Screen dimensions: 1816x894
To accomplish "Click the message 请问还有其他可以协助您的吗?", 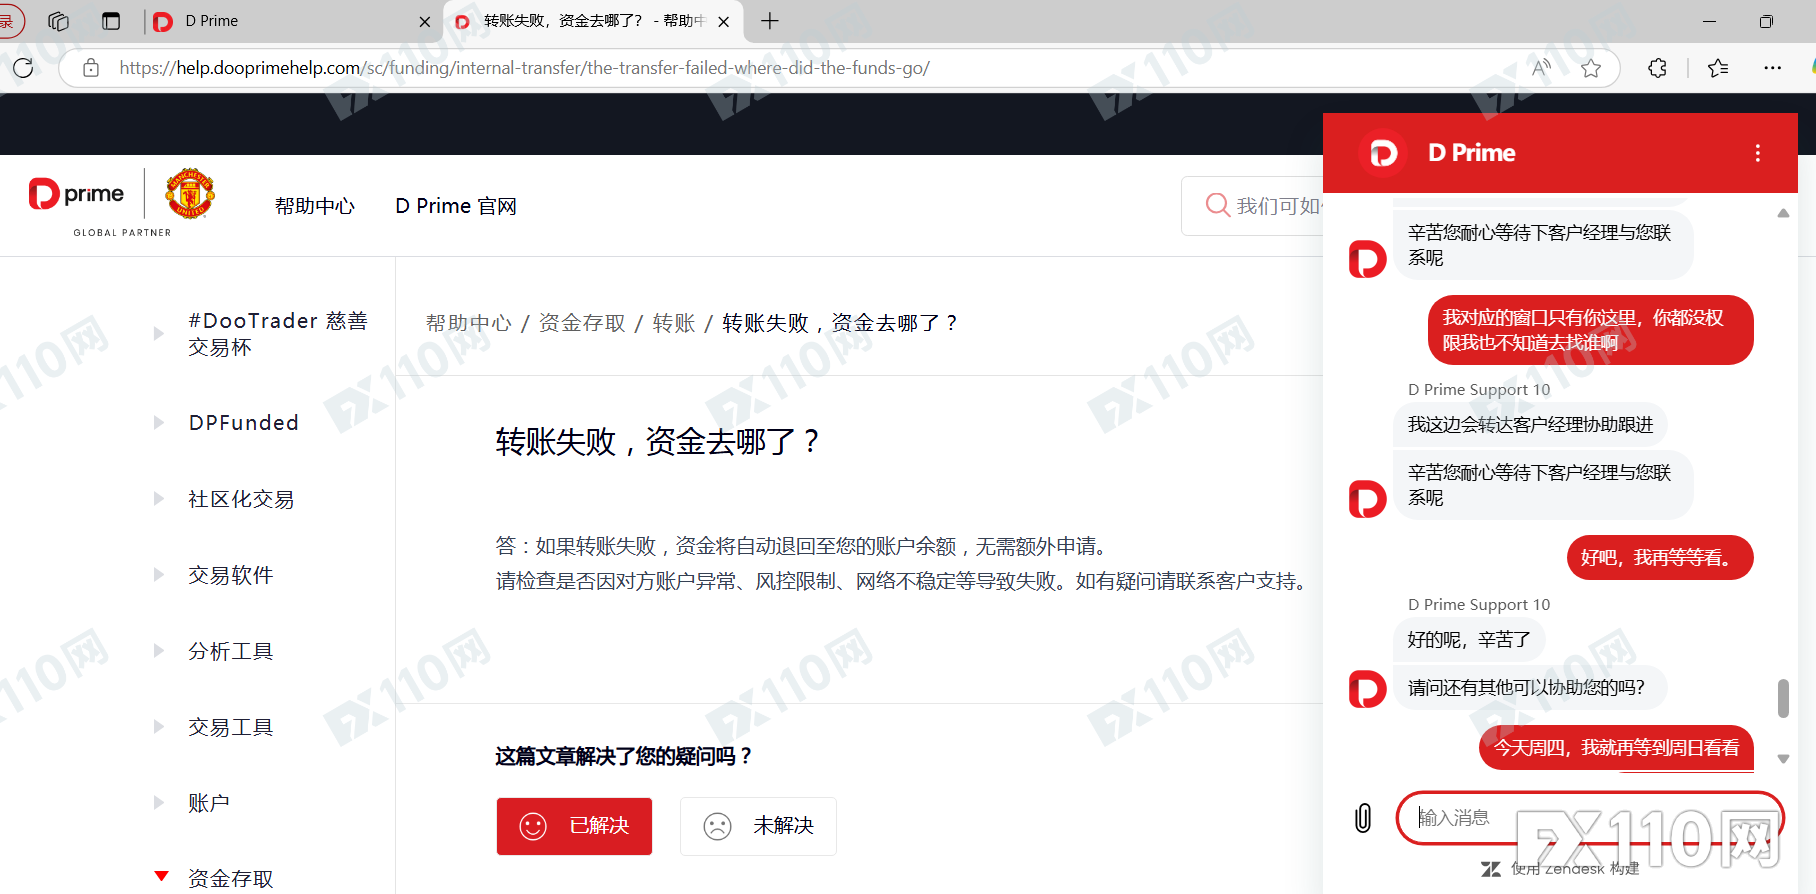I will click(x=1529, y=688).
